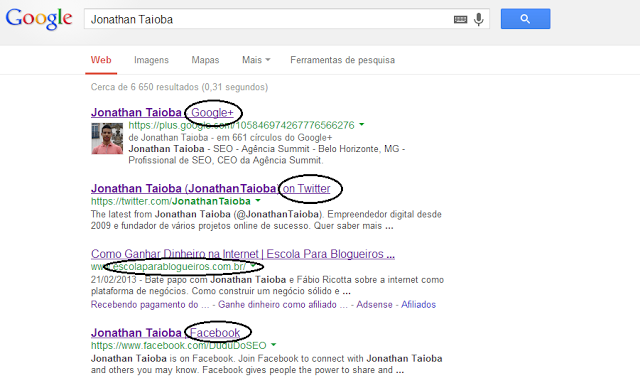Open the Mais dropdown menu
The image size is (640, 388).
point(256,60)
